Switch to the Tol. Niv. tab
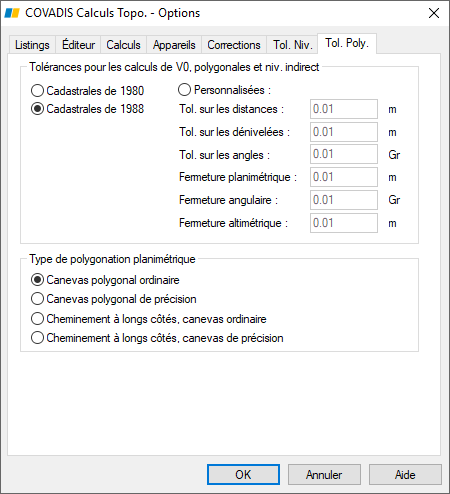 292,45
